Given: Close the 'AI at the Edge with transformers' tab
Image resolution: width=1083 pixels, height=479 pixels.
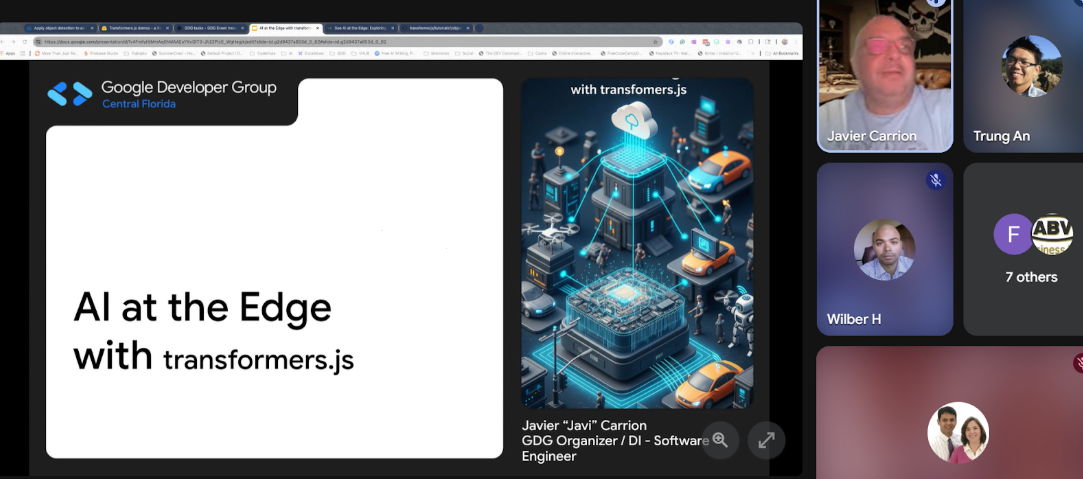Looking at the screenshot, I should (318, 28).
